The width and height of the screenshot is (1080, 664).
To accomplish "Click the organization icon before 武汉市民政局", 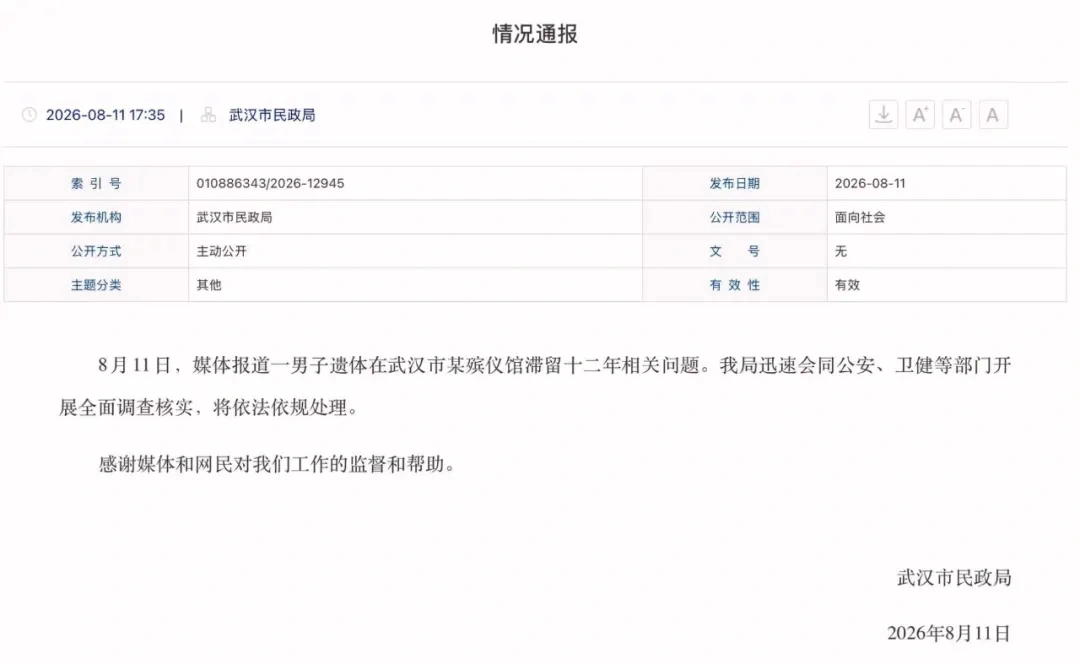I will click(x=208, y=114).
